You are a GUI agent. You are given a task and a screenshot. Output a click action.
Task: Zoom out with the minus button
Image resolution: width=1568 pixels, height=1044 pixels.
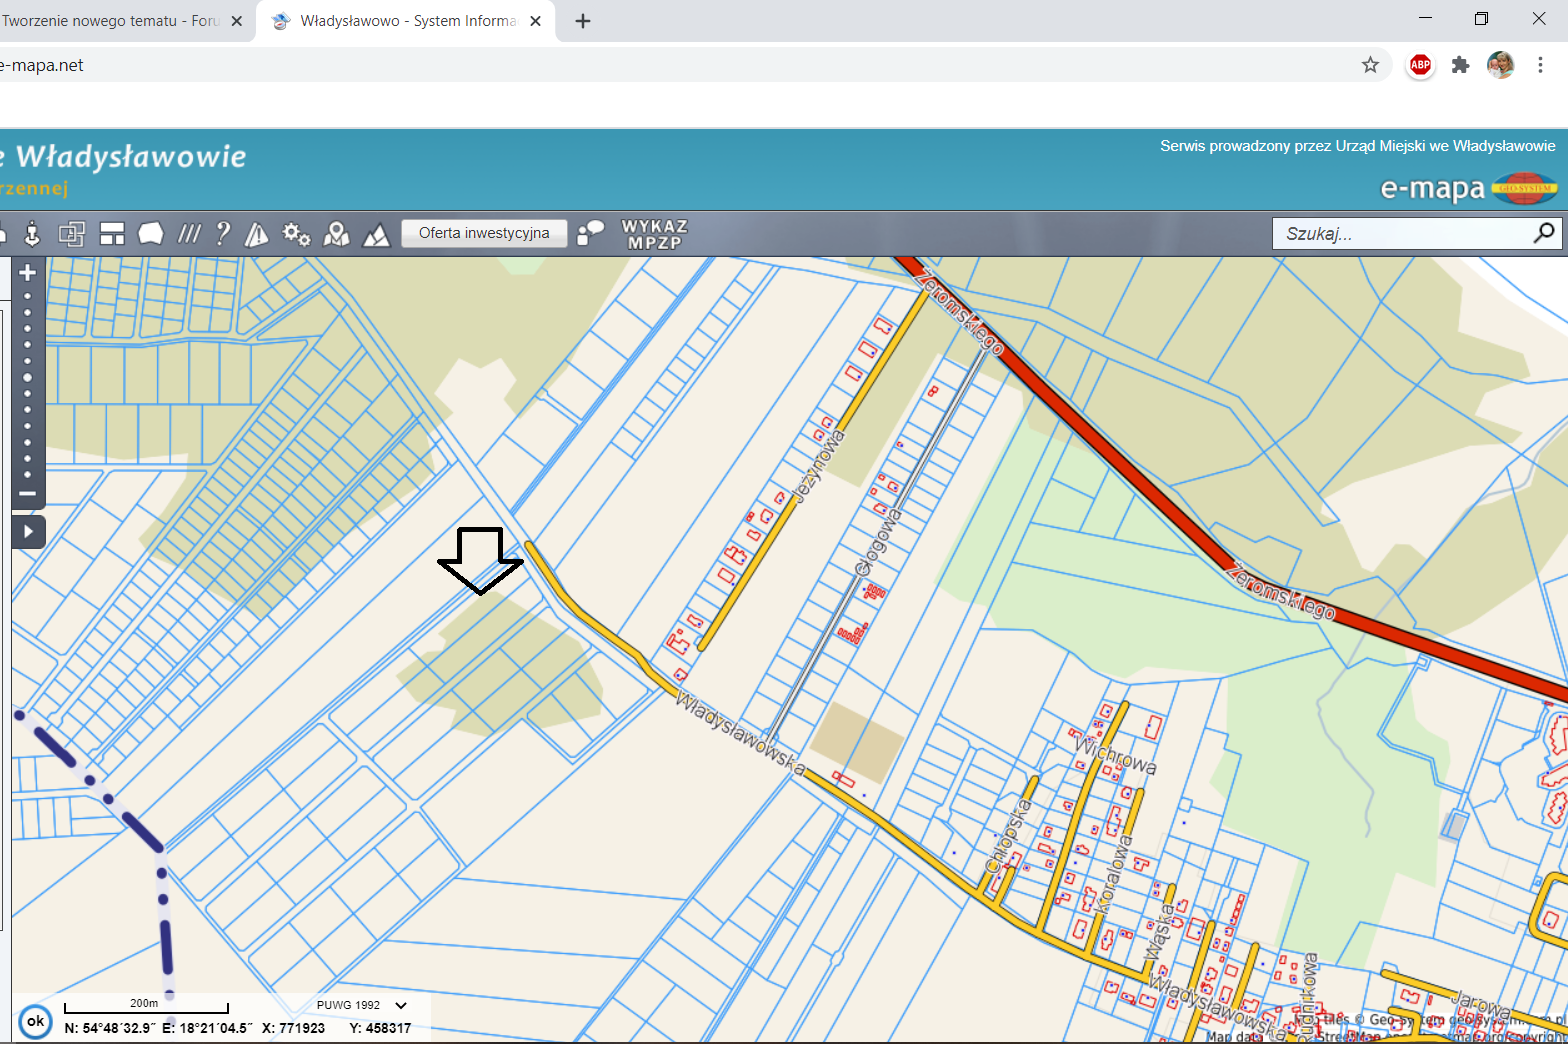point(28,493)
